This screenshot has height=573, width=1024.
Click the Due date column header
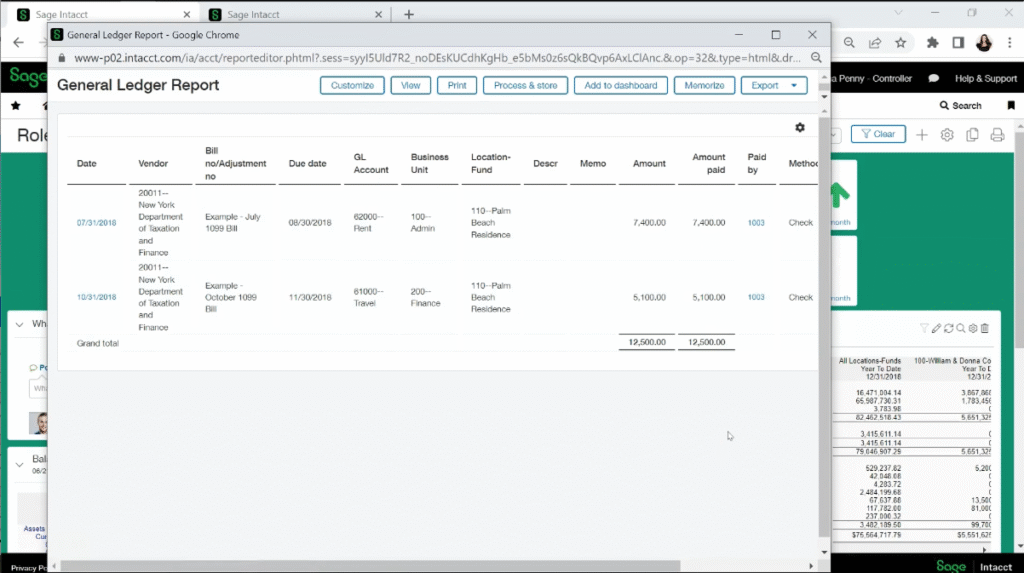307,163
